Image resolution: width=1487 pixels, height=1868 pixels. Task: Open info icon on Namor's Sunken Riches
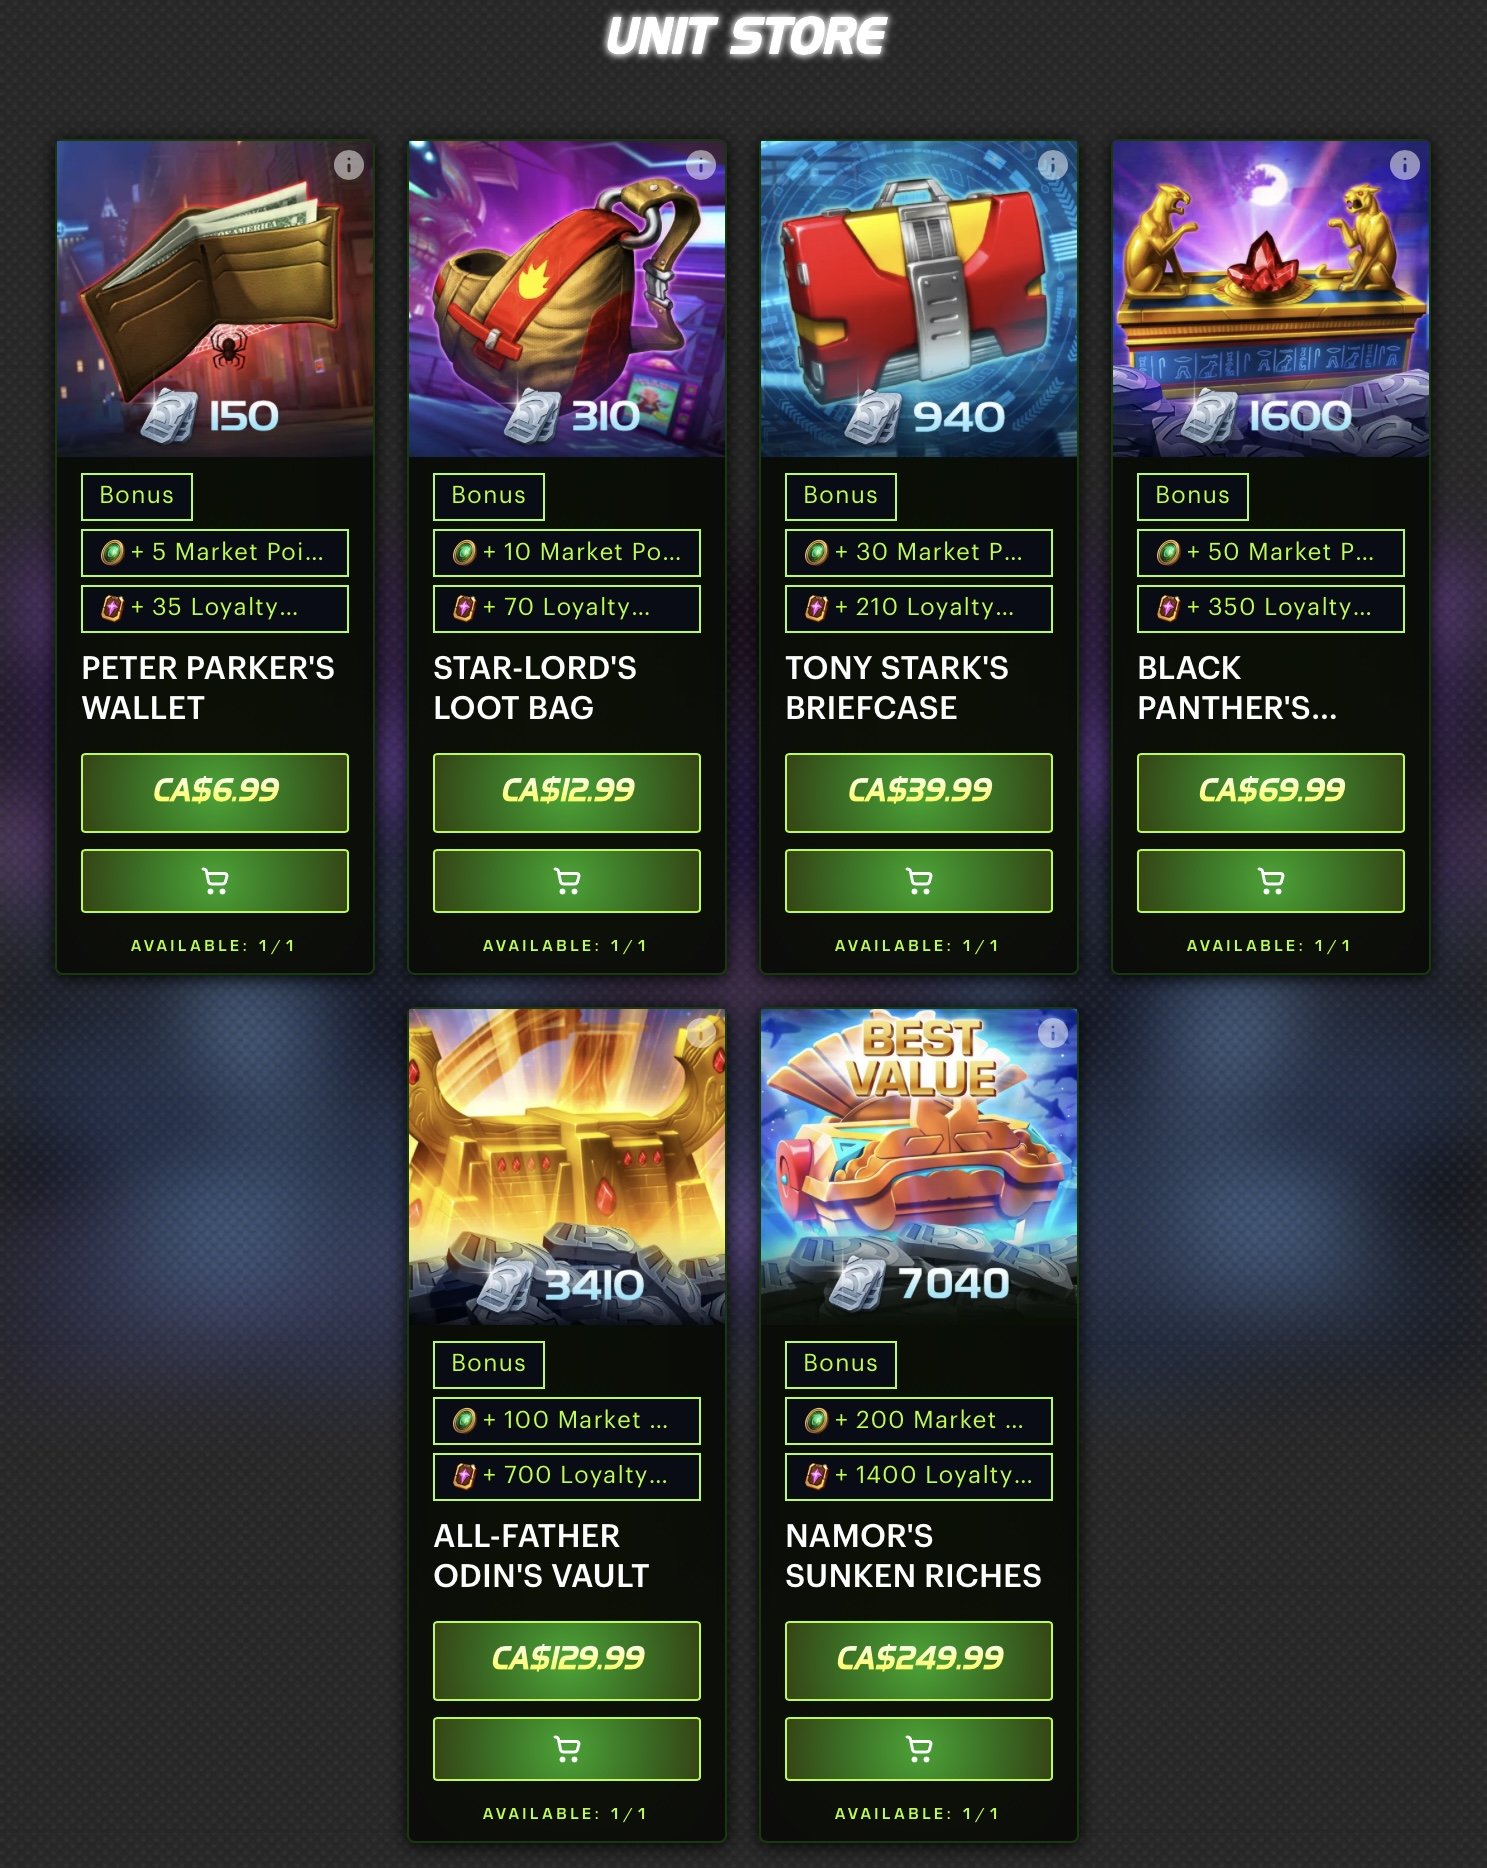pos(1053,1033)
